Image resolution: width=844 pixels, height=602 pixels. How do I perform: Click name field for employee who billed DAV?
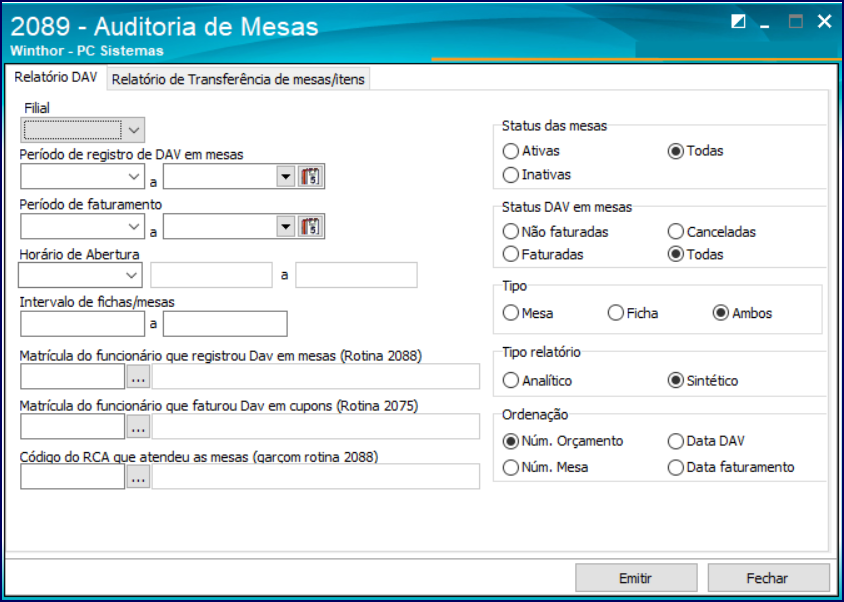tap(316, 426)
